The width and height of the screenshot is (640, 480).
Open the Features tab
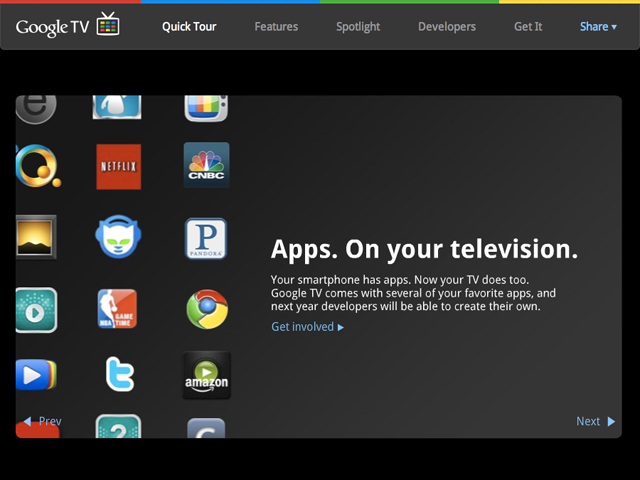276,27
